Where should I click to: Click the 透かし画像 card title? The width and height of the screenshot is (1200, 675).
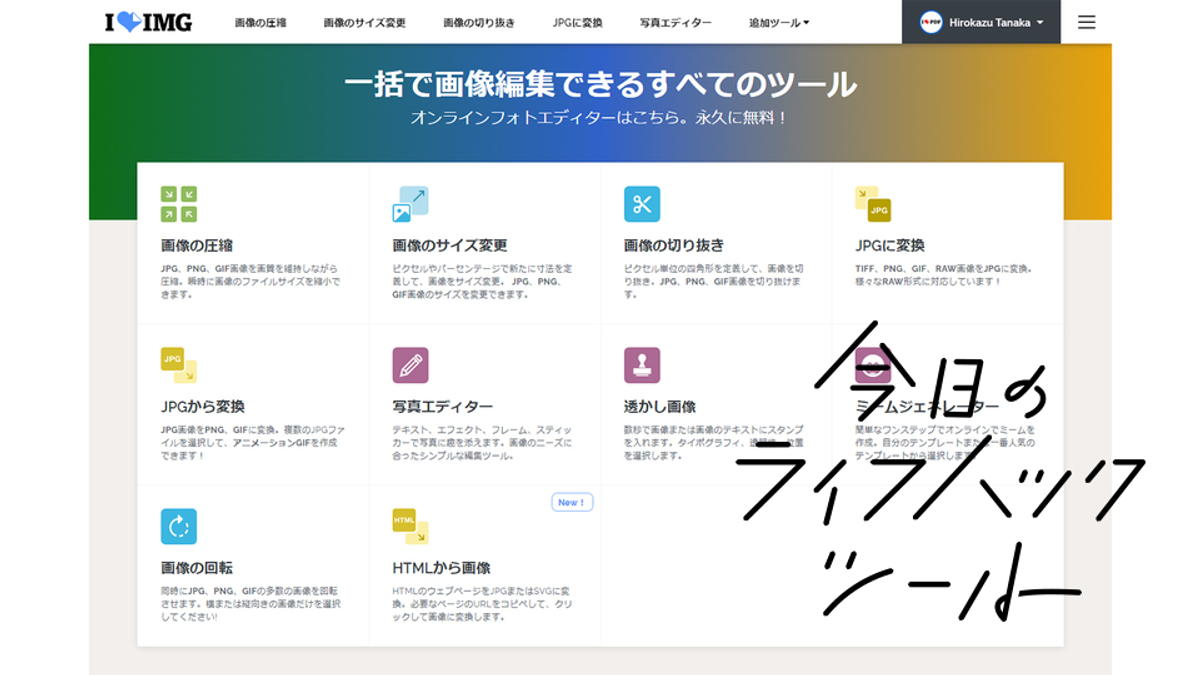[659, 407]
